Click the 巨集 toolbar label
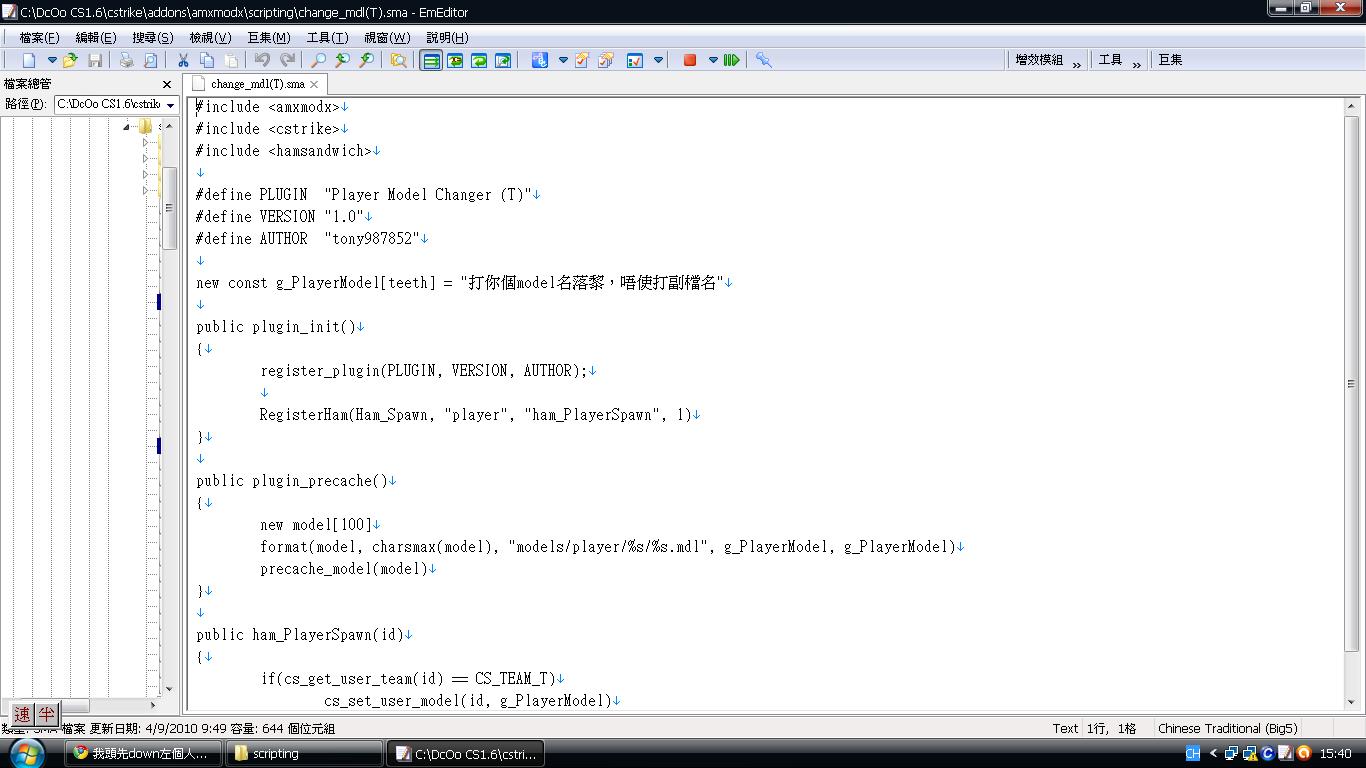This screenshot has height=768, width=1366. [x=1170, y=60]
